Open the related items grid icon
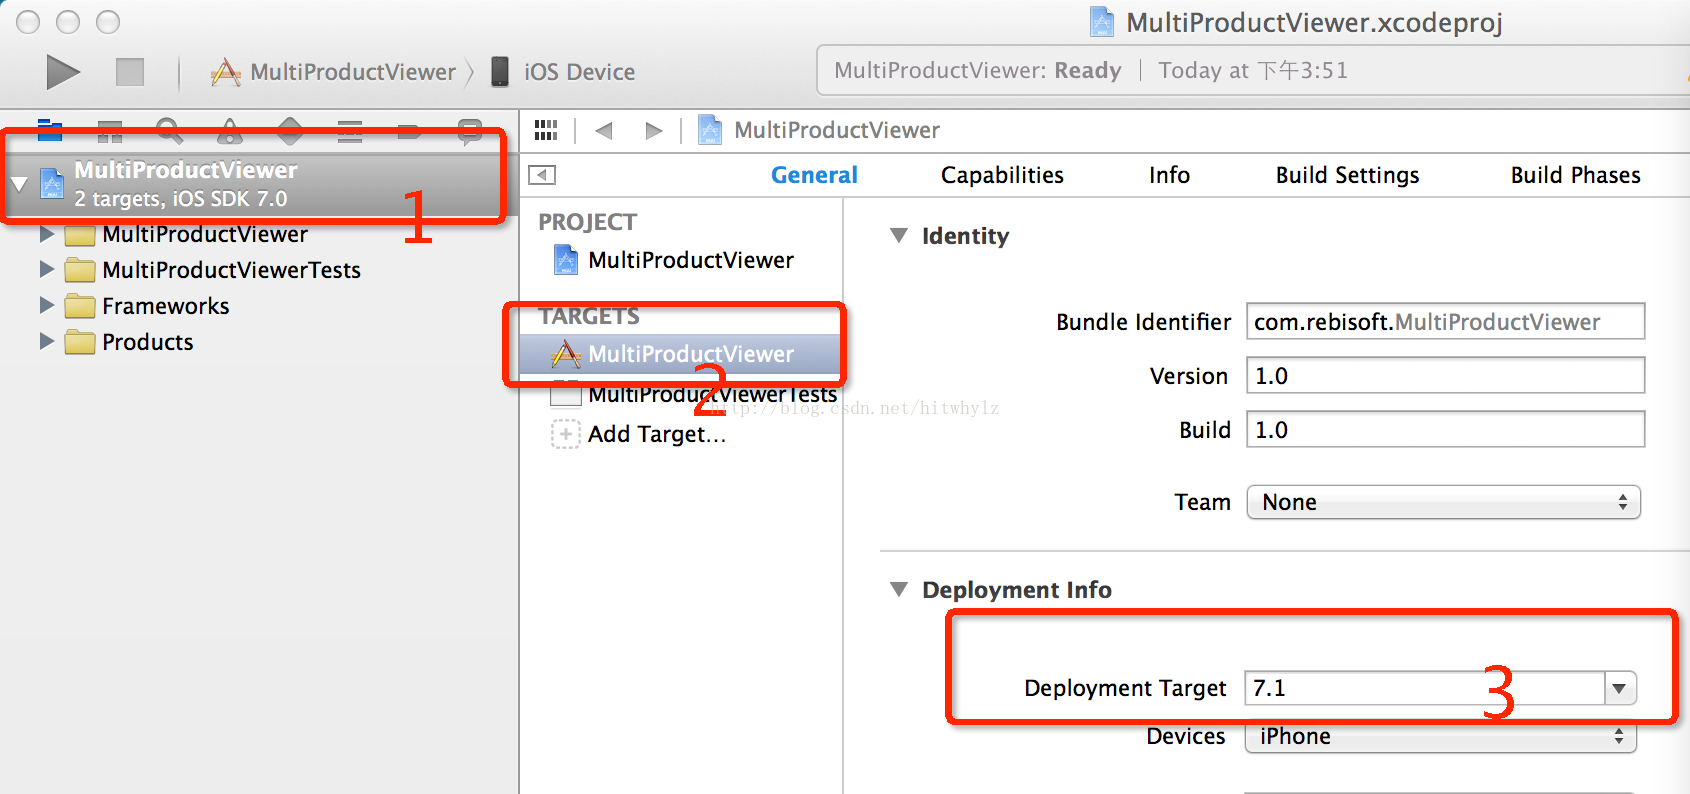The height and width of the screenshot is (794, 1690). point(546,130)
